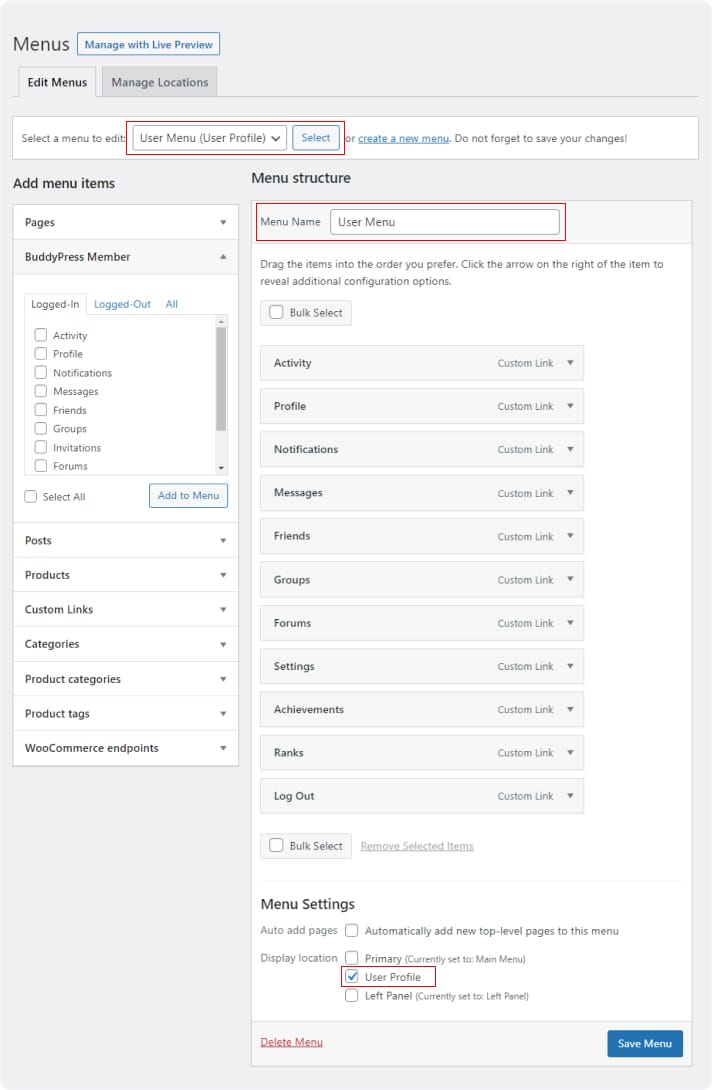Click the Forums item disclosure arrow
Screen dimensions: 712x1090
(570, 623)
